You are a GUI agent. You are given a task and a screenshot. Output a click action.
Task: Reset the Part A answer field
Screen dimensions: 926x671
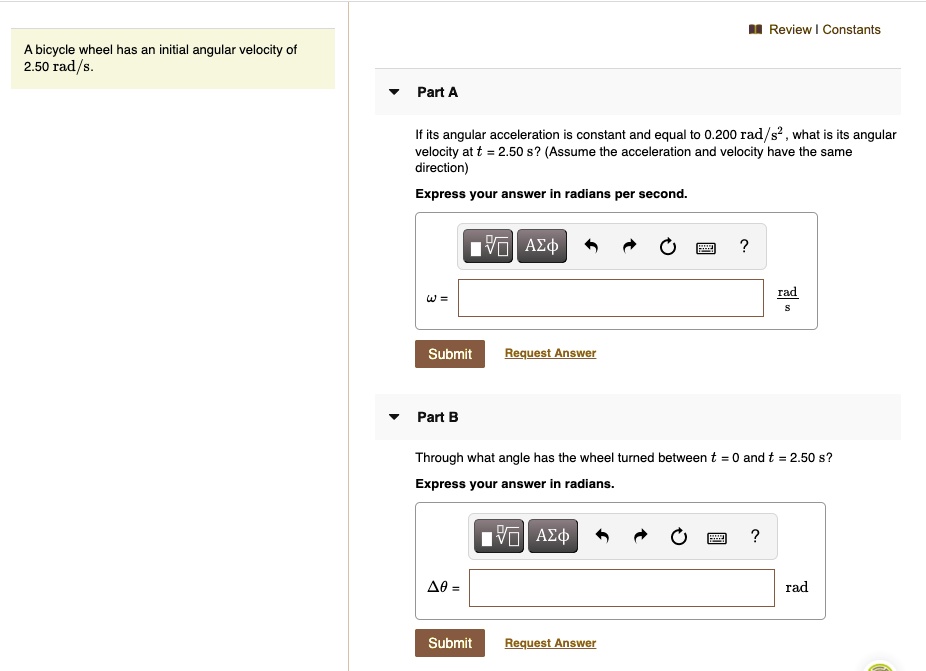[667, 247]
